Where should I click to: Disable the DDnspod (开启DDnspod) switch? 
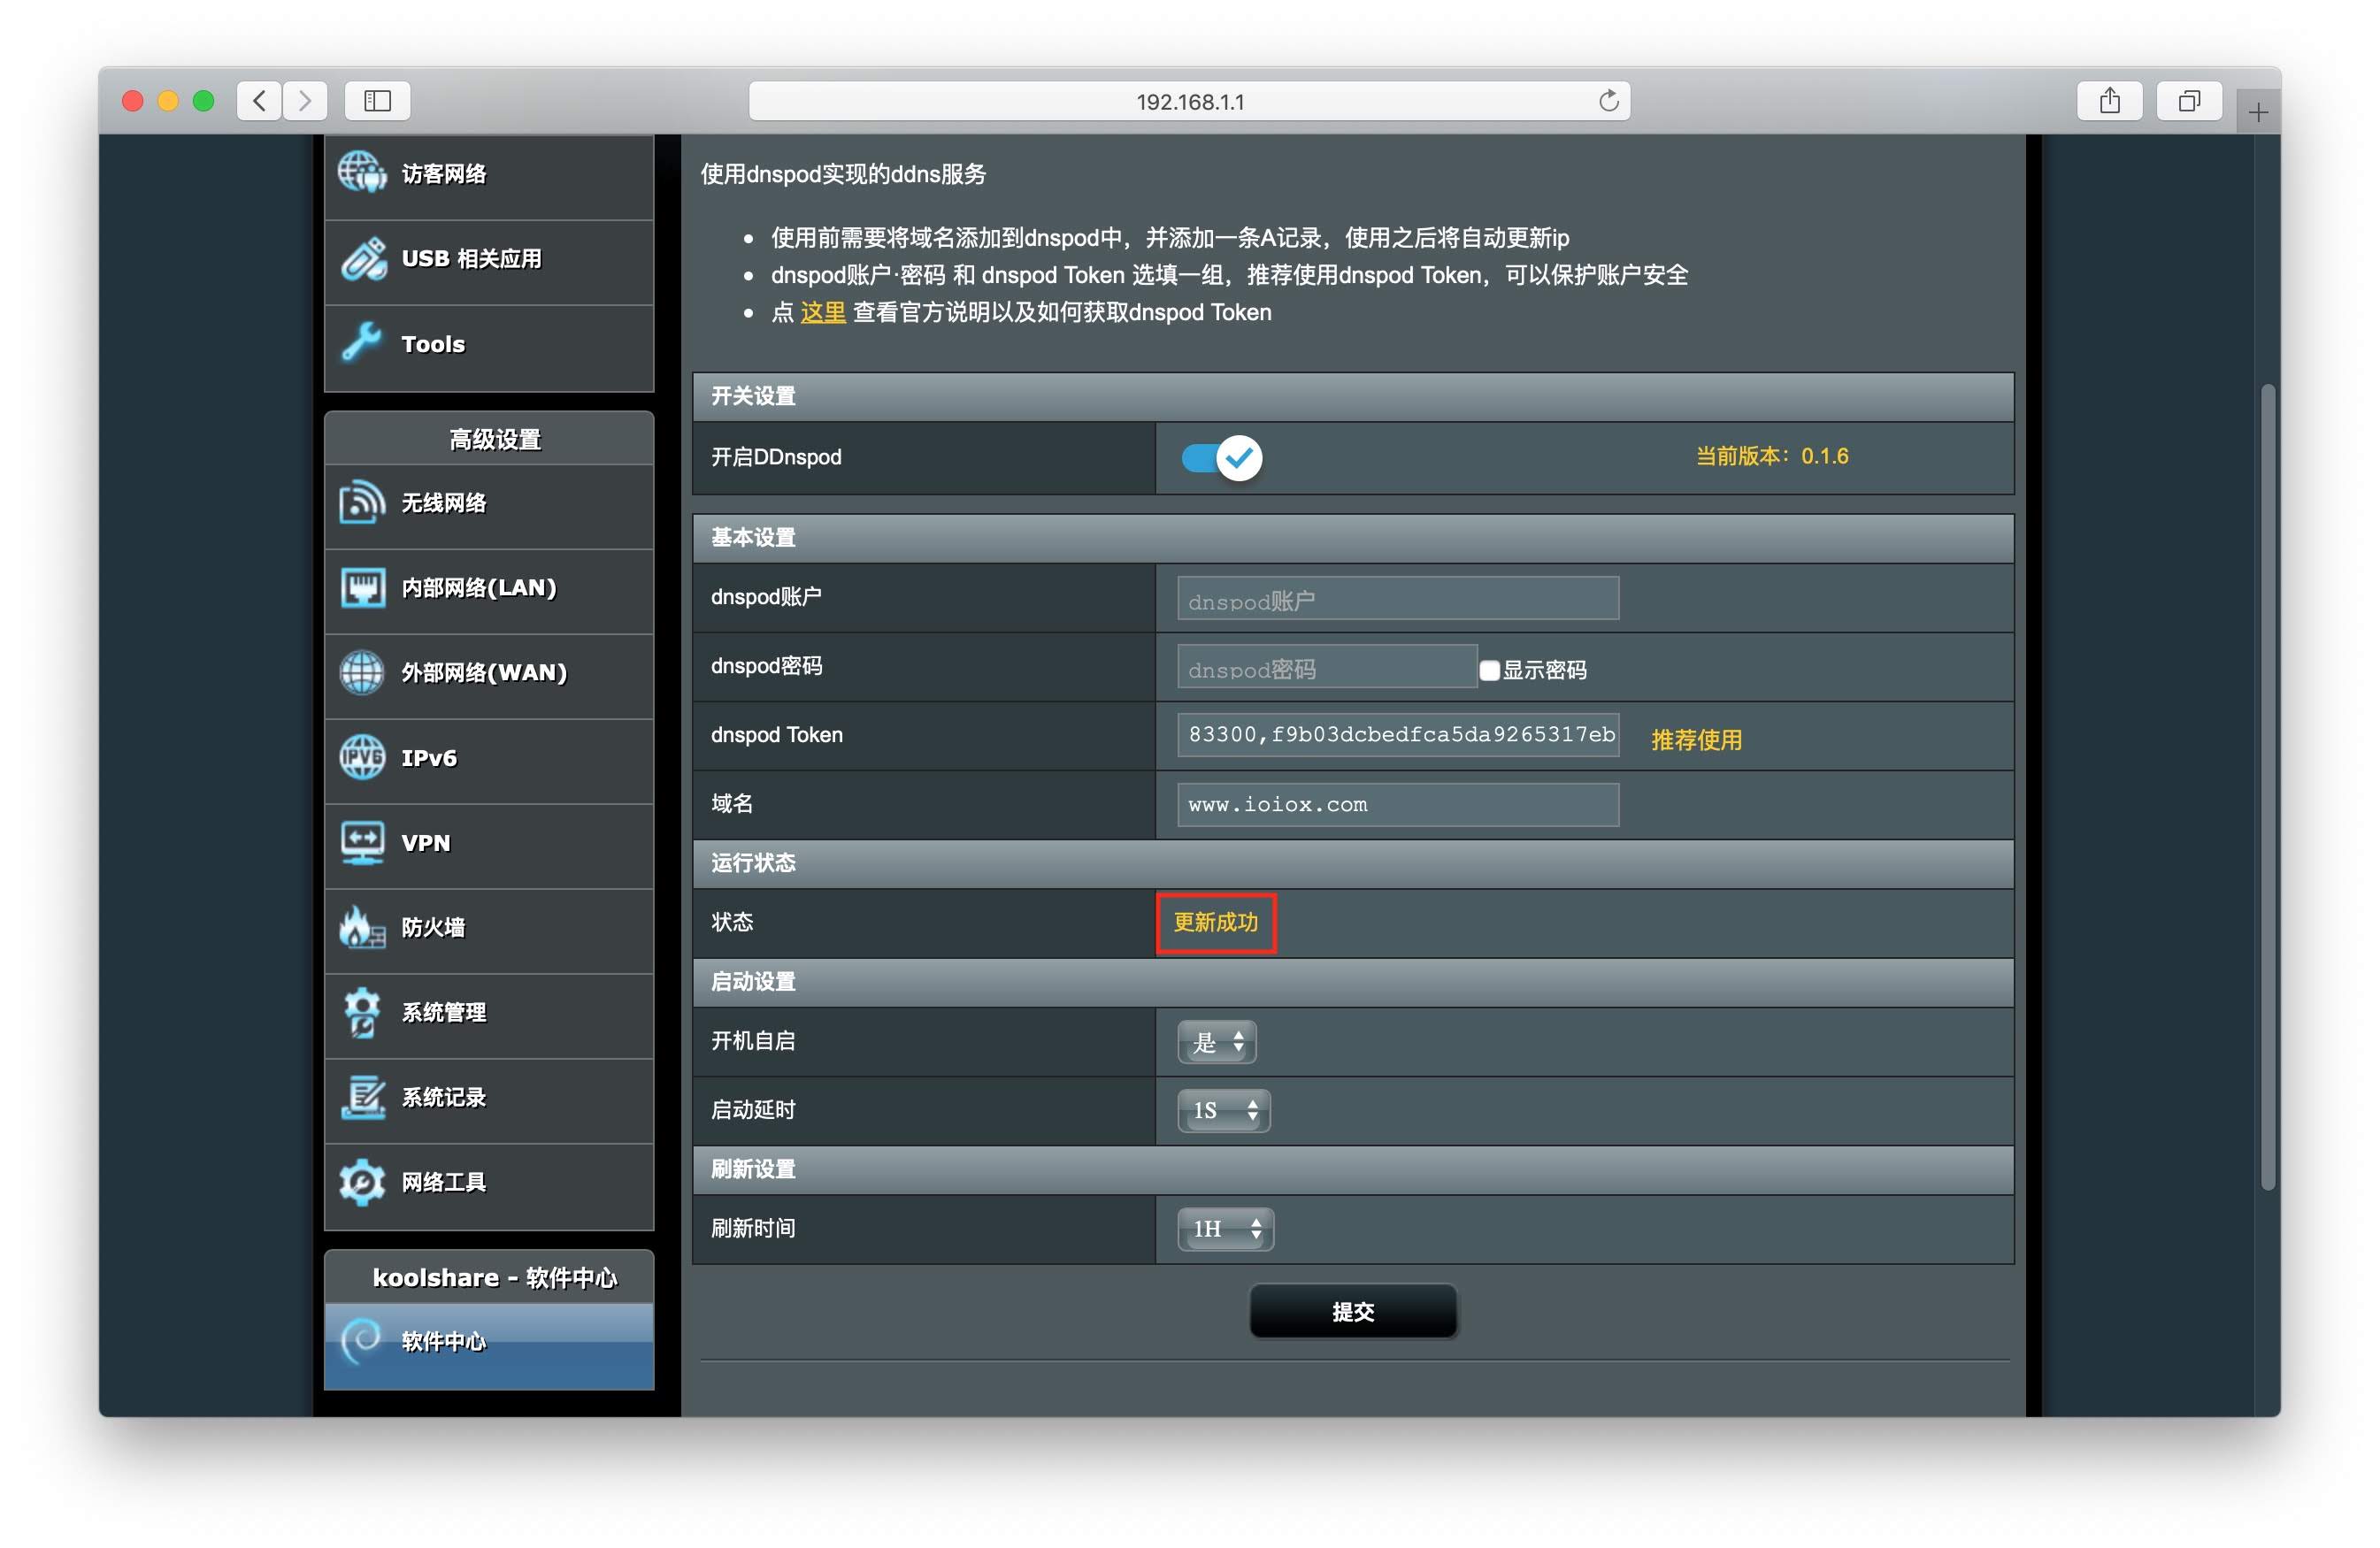1221,458
